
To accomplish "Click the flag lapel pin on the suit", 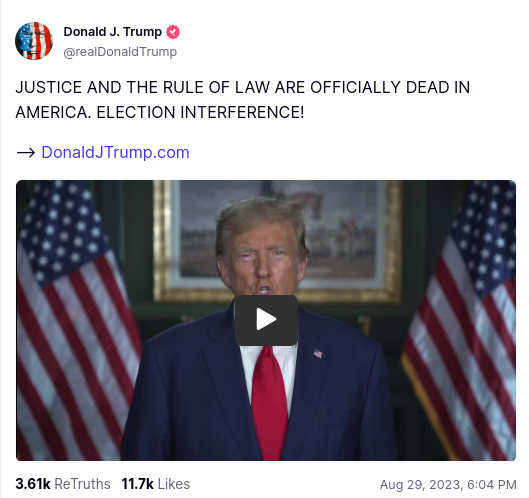I will point(318,353).
